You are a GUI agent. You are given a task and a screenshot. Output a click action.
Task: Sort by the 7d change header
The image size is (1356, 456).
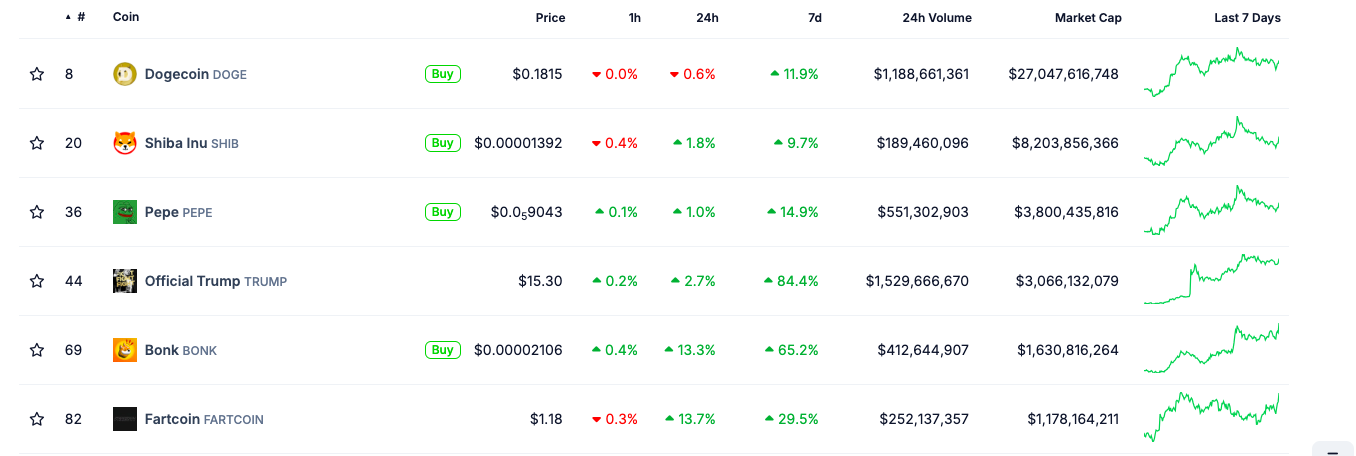(814, 18)
